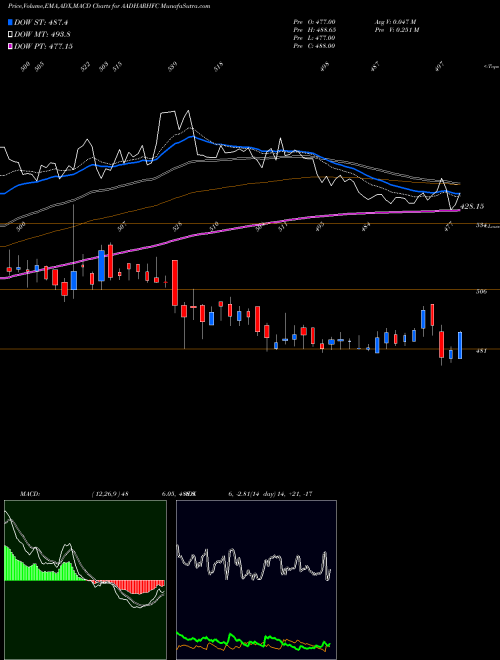This screenshot has width=500, height=660.
Task: Click the last blue candlestick on the chart
Action: point(460,345)
